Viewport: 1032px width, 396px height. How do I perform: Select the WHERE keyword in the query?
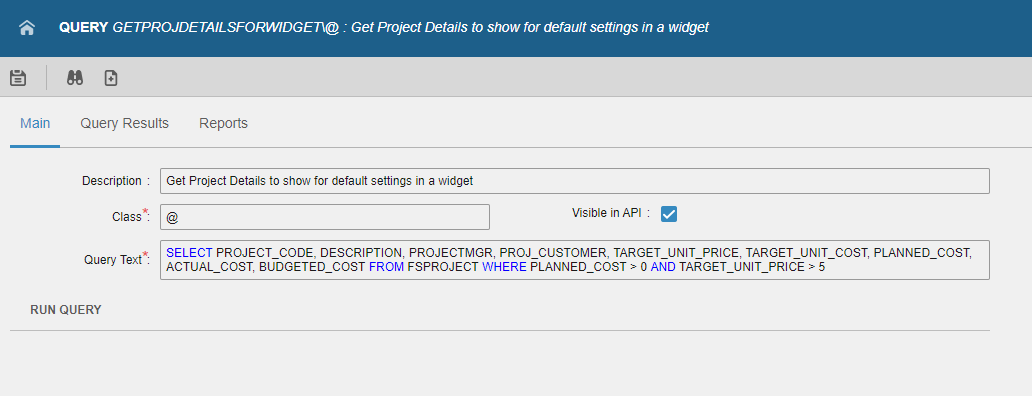pos(505,267)
